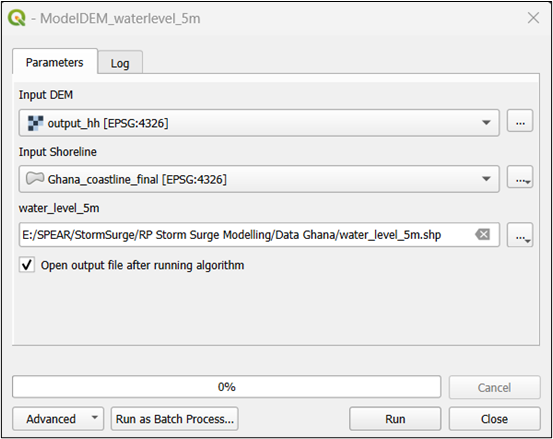
Task: Click the 0% progress bar
Action: [226, 387]
